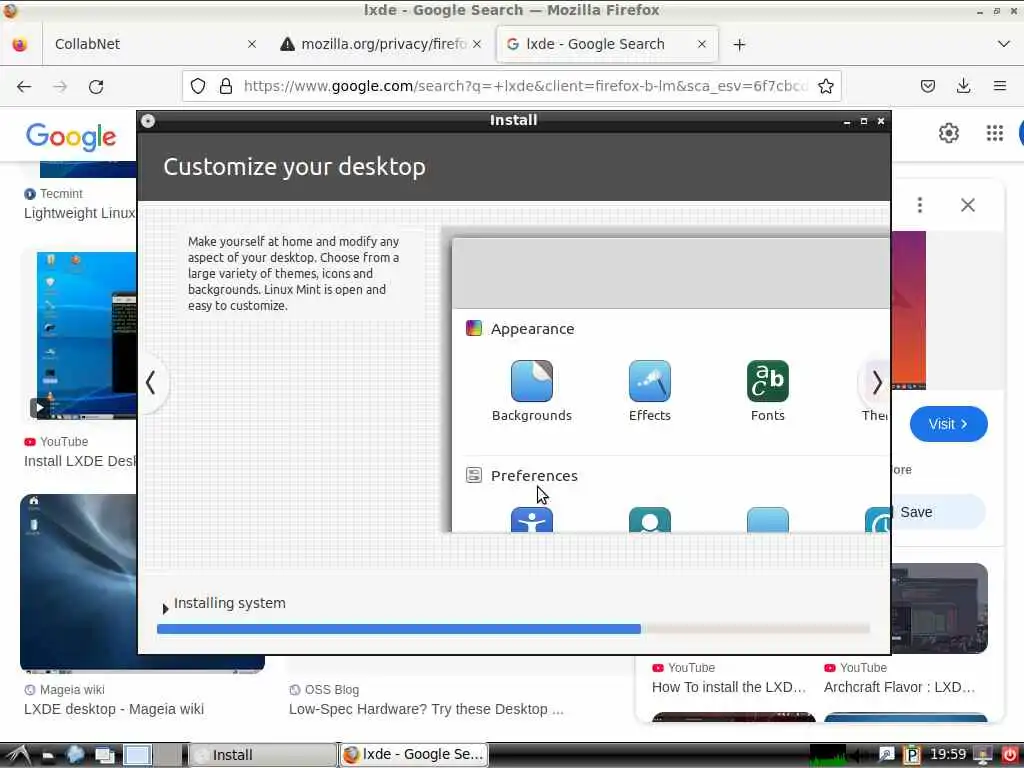Open the Archcraft Flavor : LXD… video
This screenshot has height=768, width=1024.
tap(899, 687)
